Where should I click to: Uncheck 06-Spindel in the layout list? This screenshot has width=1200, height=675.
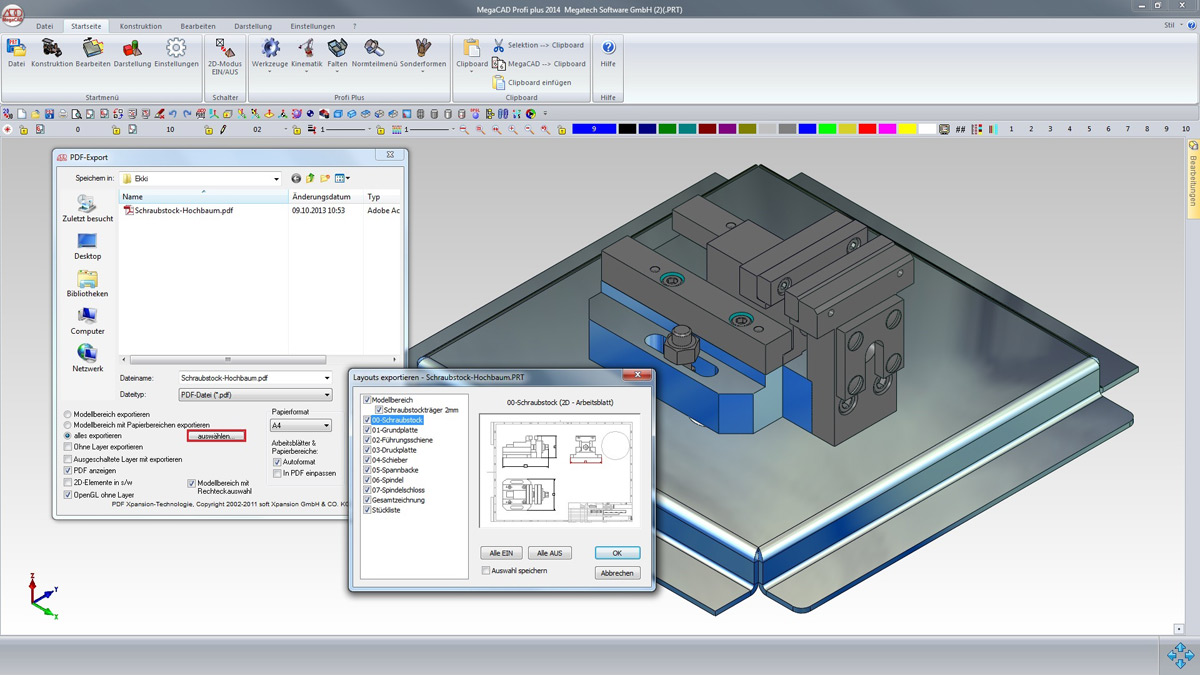[x=367, y=480]
